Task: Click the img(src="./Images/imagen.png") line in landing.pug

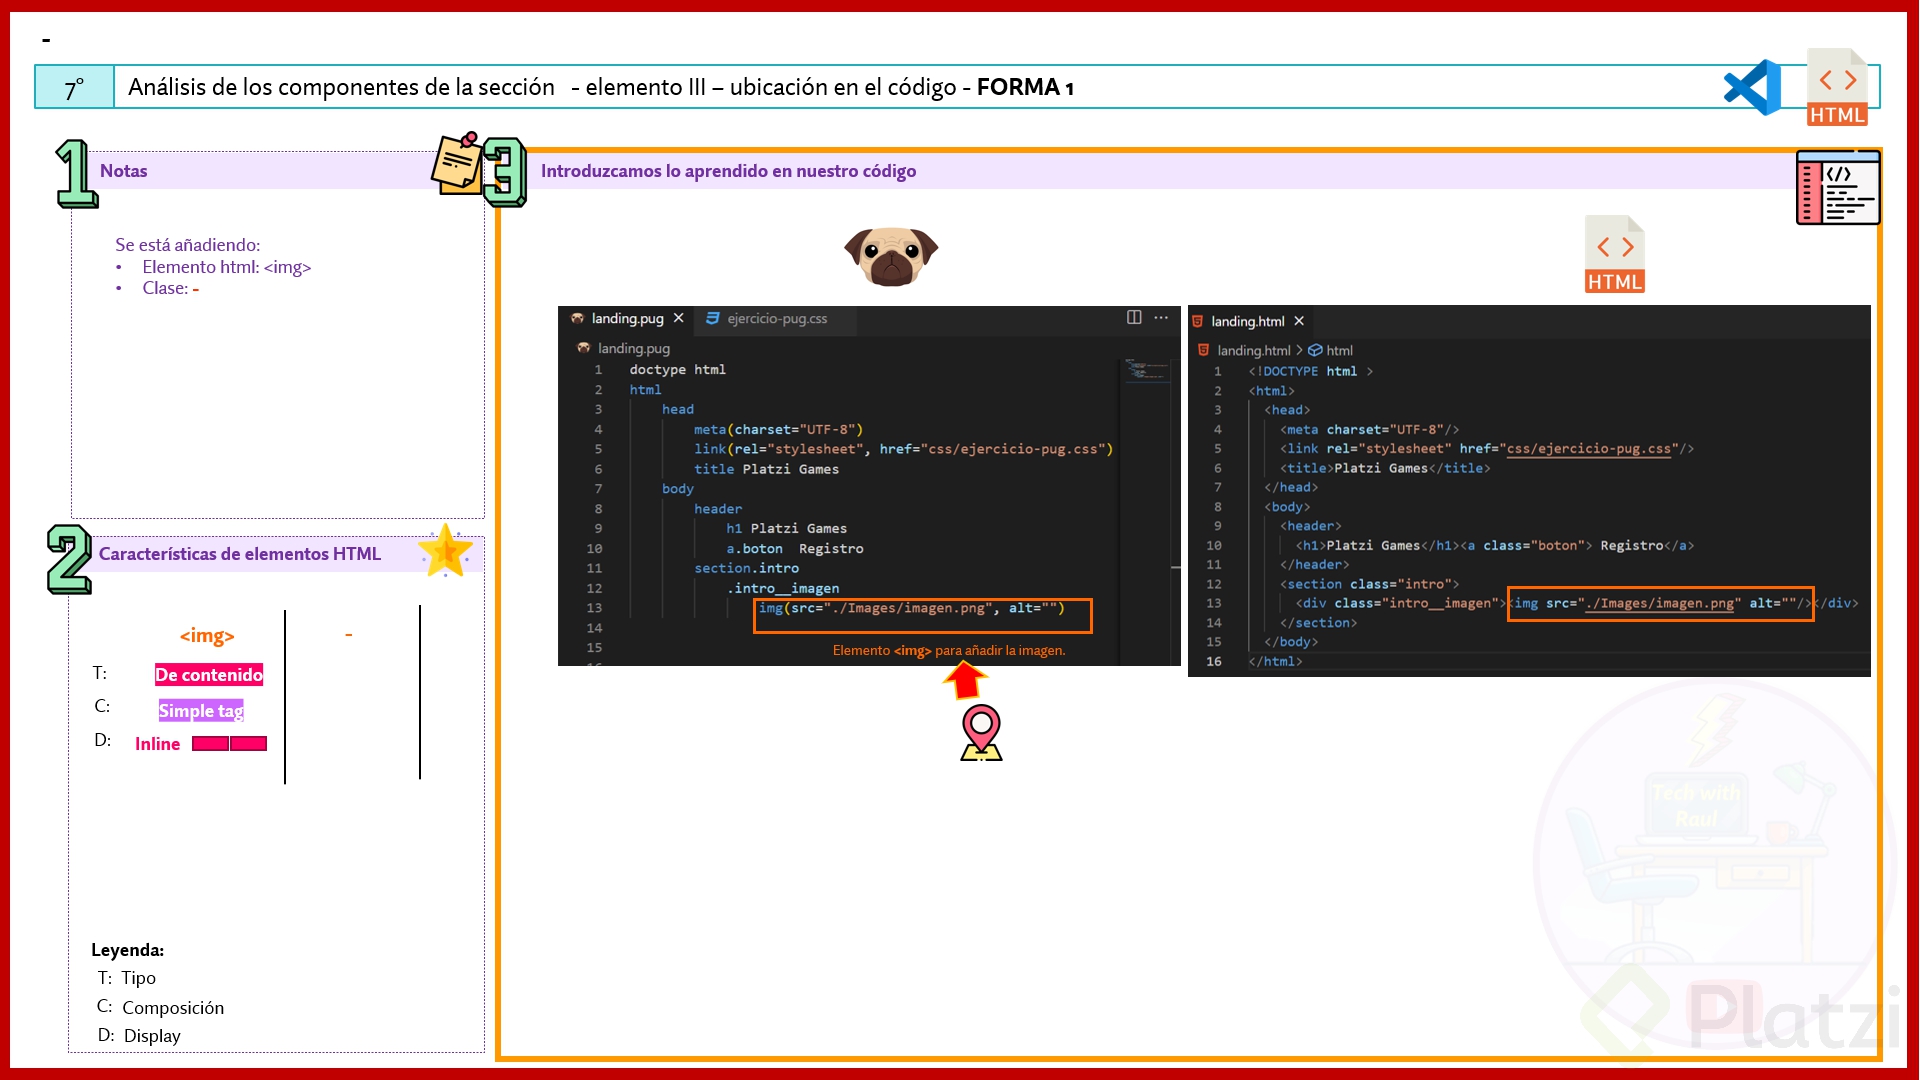Action: (912, 608)
